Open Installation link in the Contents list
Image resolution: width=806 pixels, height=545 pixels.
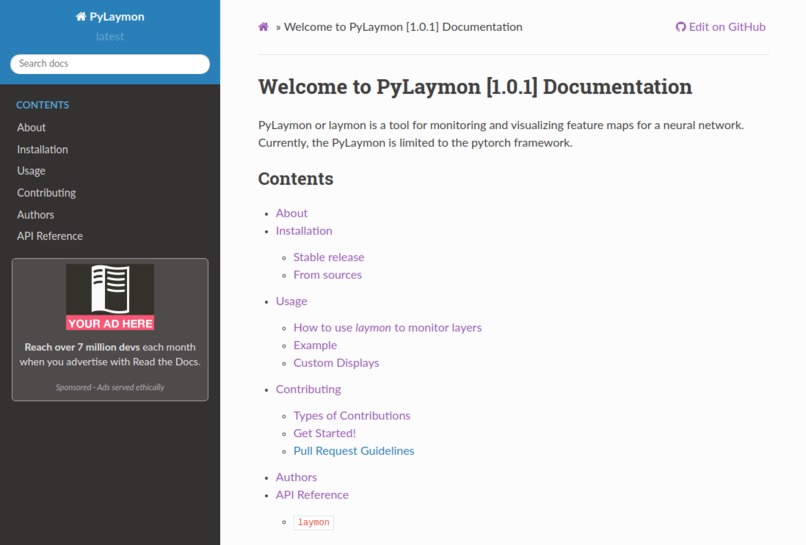click(x=304, y=231)
